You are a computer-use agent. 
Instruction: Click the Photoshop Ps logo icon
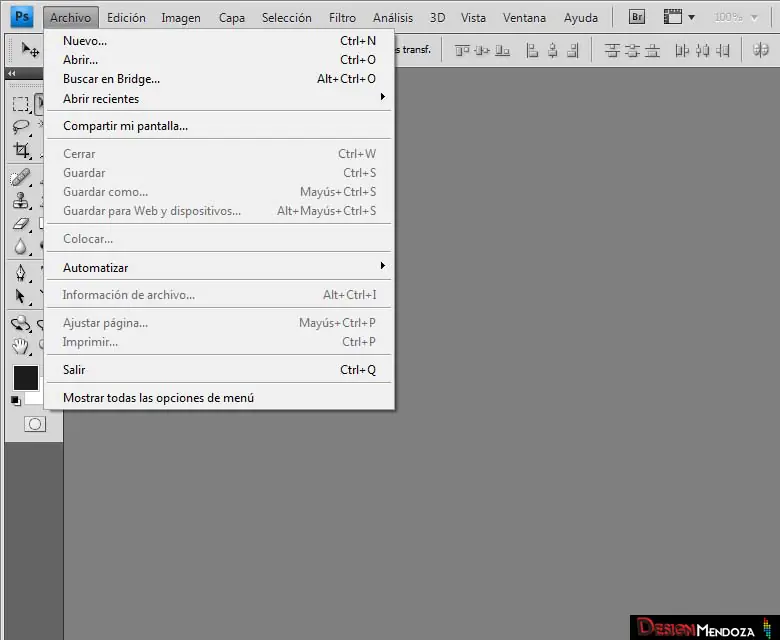[22, 16]
